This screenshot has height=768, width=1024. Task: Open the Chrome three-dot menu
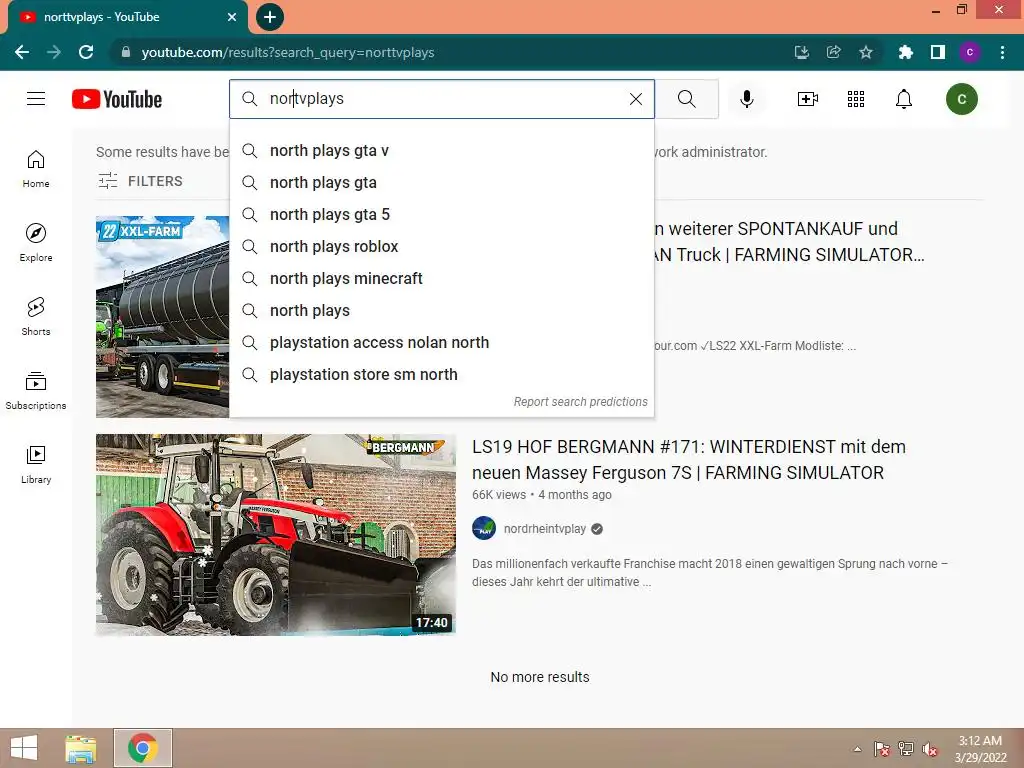click(x=1002, y=52)
